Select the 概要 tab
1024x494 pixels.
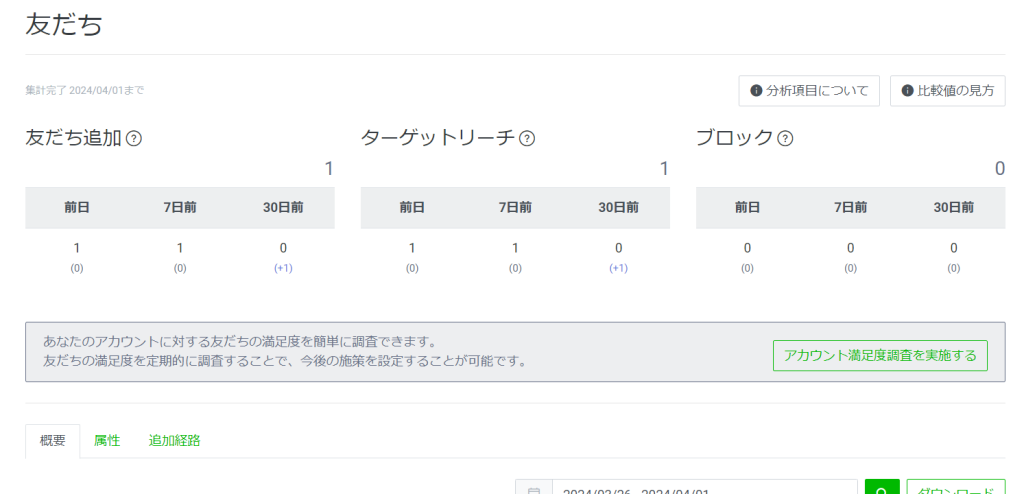(x=53, y=440)
